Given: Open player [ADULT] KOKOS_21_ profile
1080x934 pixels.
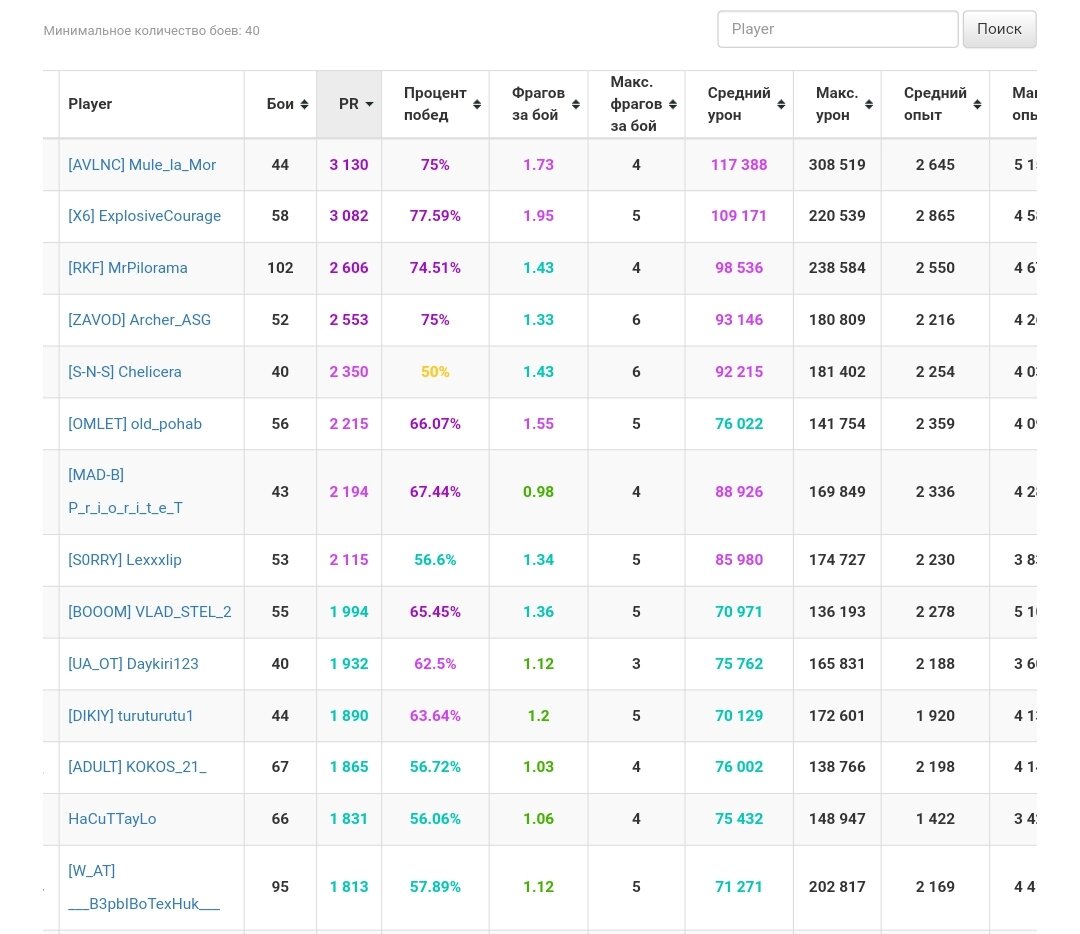Looking at the screenshot, I should [x=137, y=767].
